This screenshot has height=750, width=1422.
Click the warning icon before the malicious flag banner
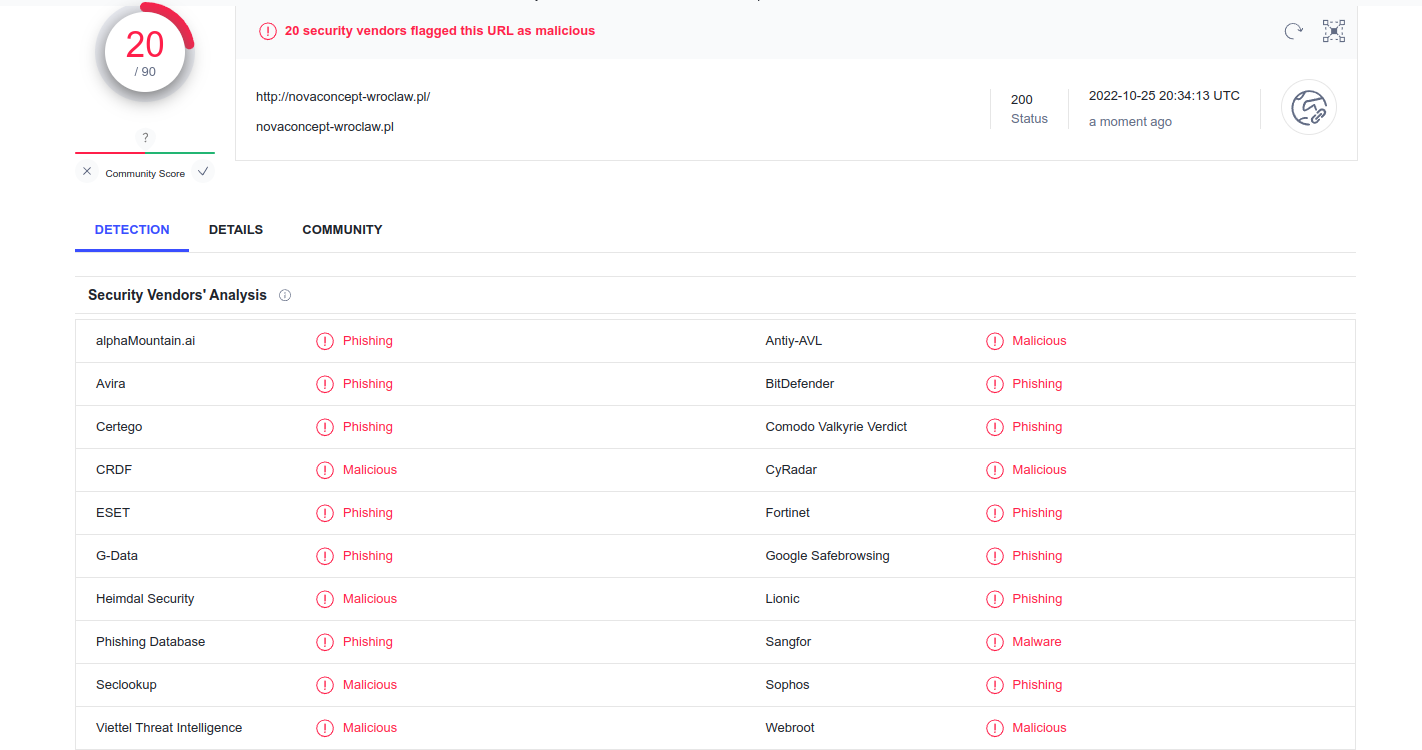(268, 31)
